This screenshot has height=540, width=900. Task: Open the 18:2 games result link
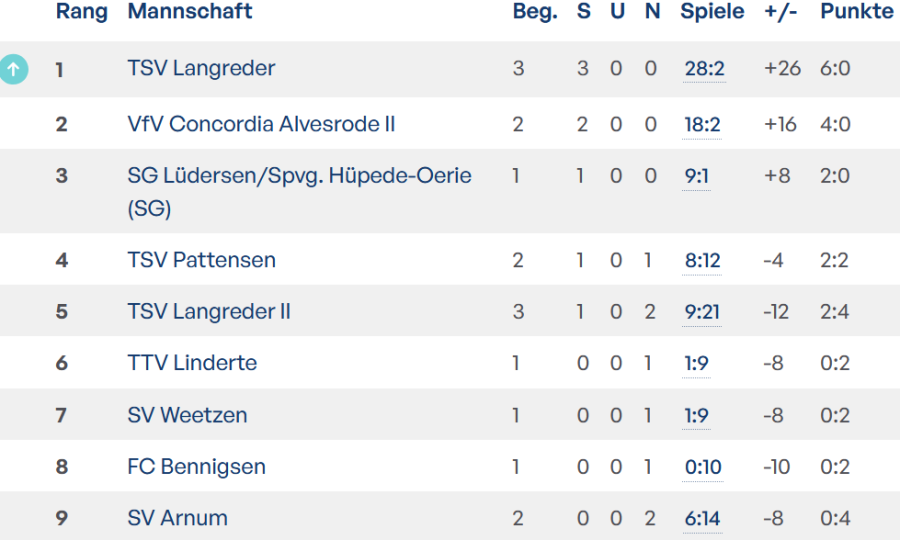[x=702, y=125]
